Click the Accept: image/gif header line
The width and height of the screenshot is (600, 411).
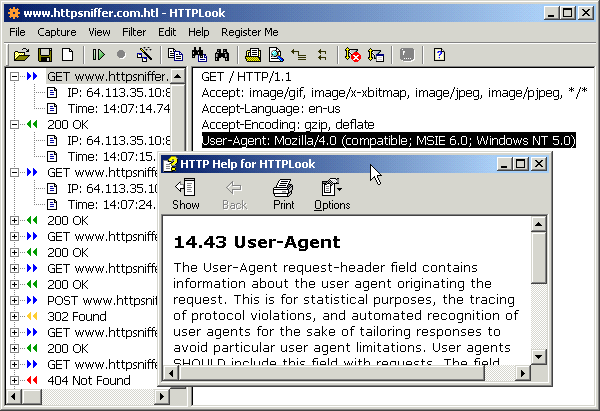(394, 93)
